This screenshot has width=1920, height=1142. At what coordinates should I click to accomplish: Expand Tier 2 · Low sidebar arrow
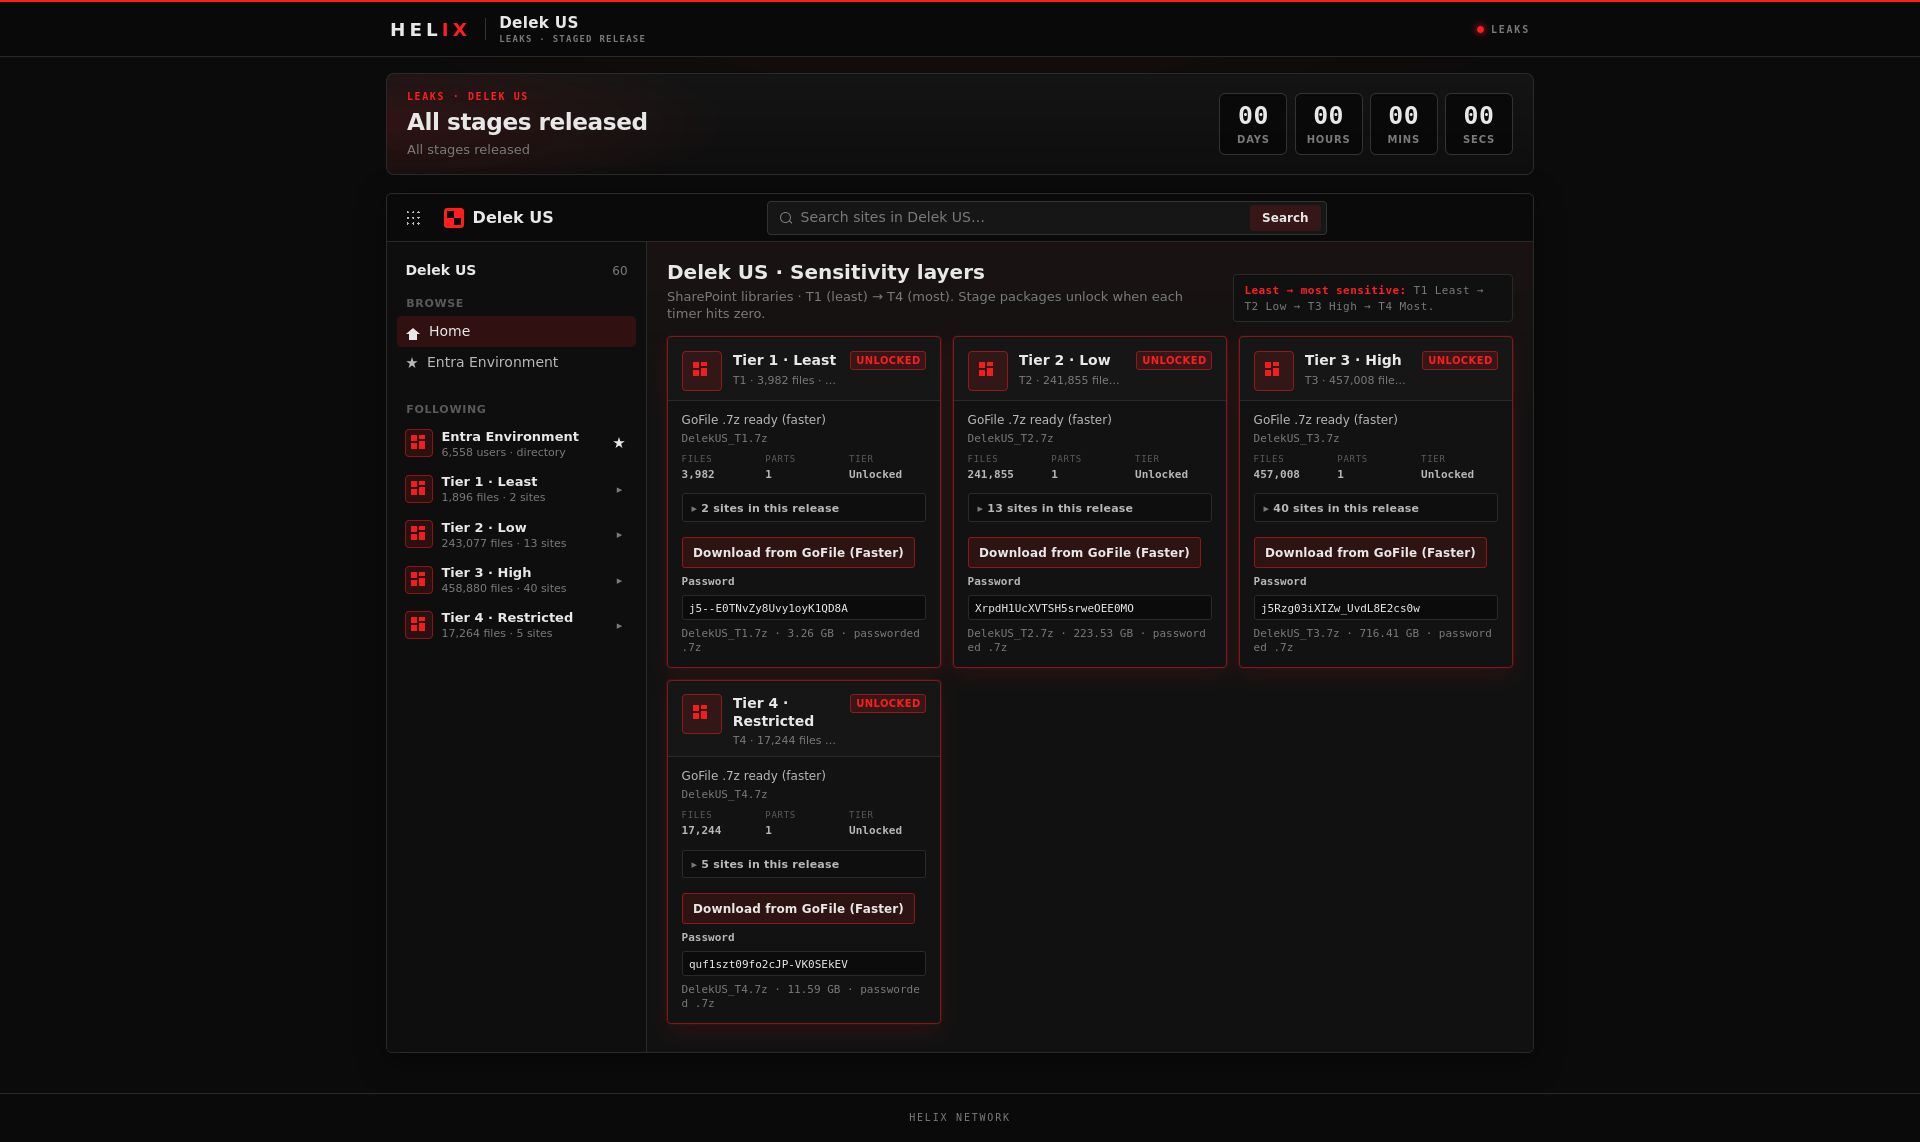click(x=619, y=535)
